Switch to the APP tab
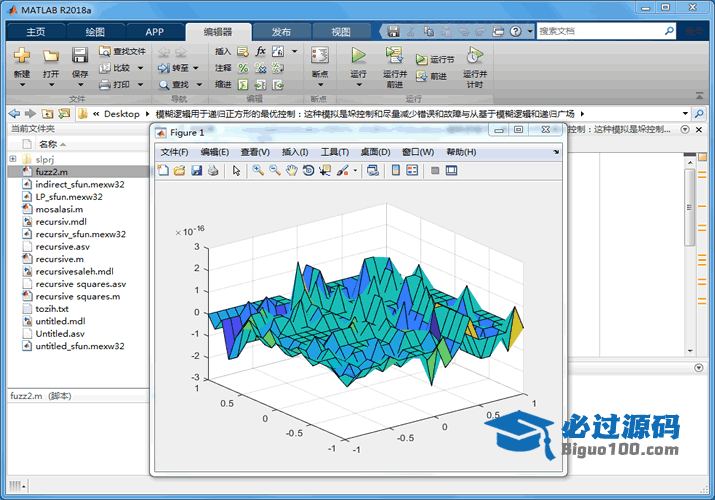Screen dimensions: 715x500 155,32
